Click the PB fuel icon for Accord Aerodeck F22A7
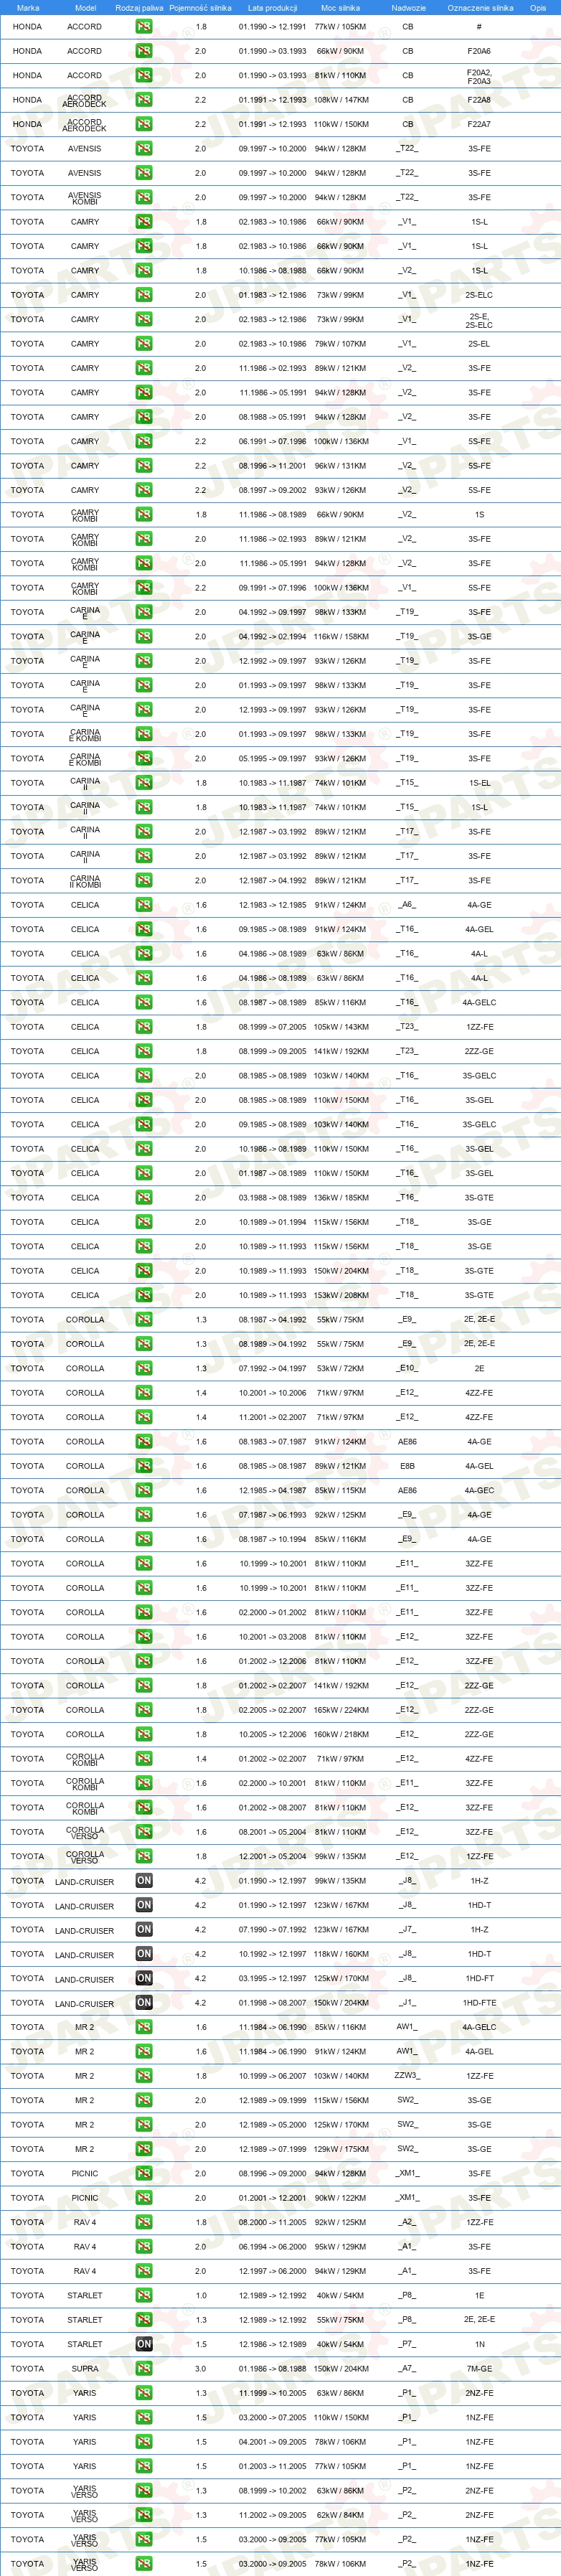This screenshot has width=561, height=2576. pos(144,124)
